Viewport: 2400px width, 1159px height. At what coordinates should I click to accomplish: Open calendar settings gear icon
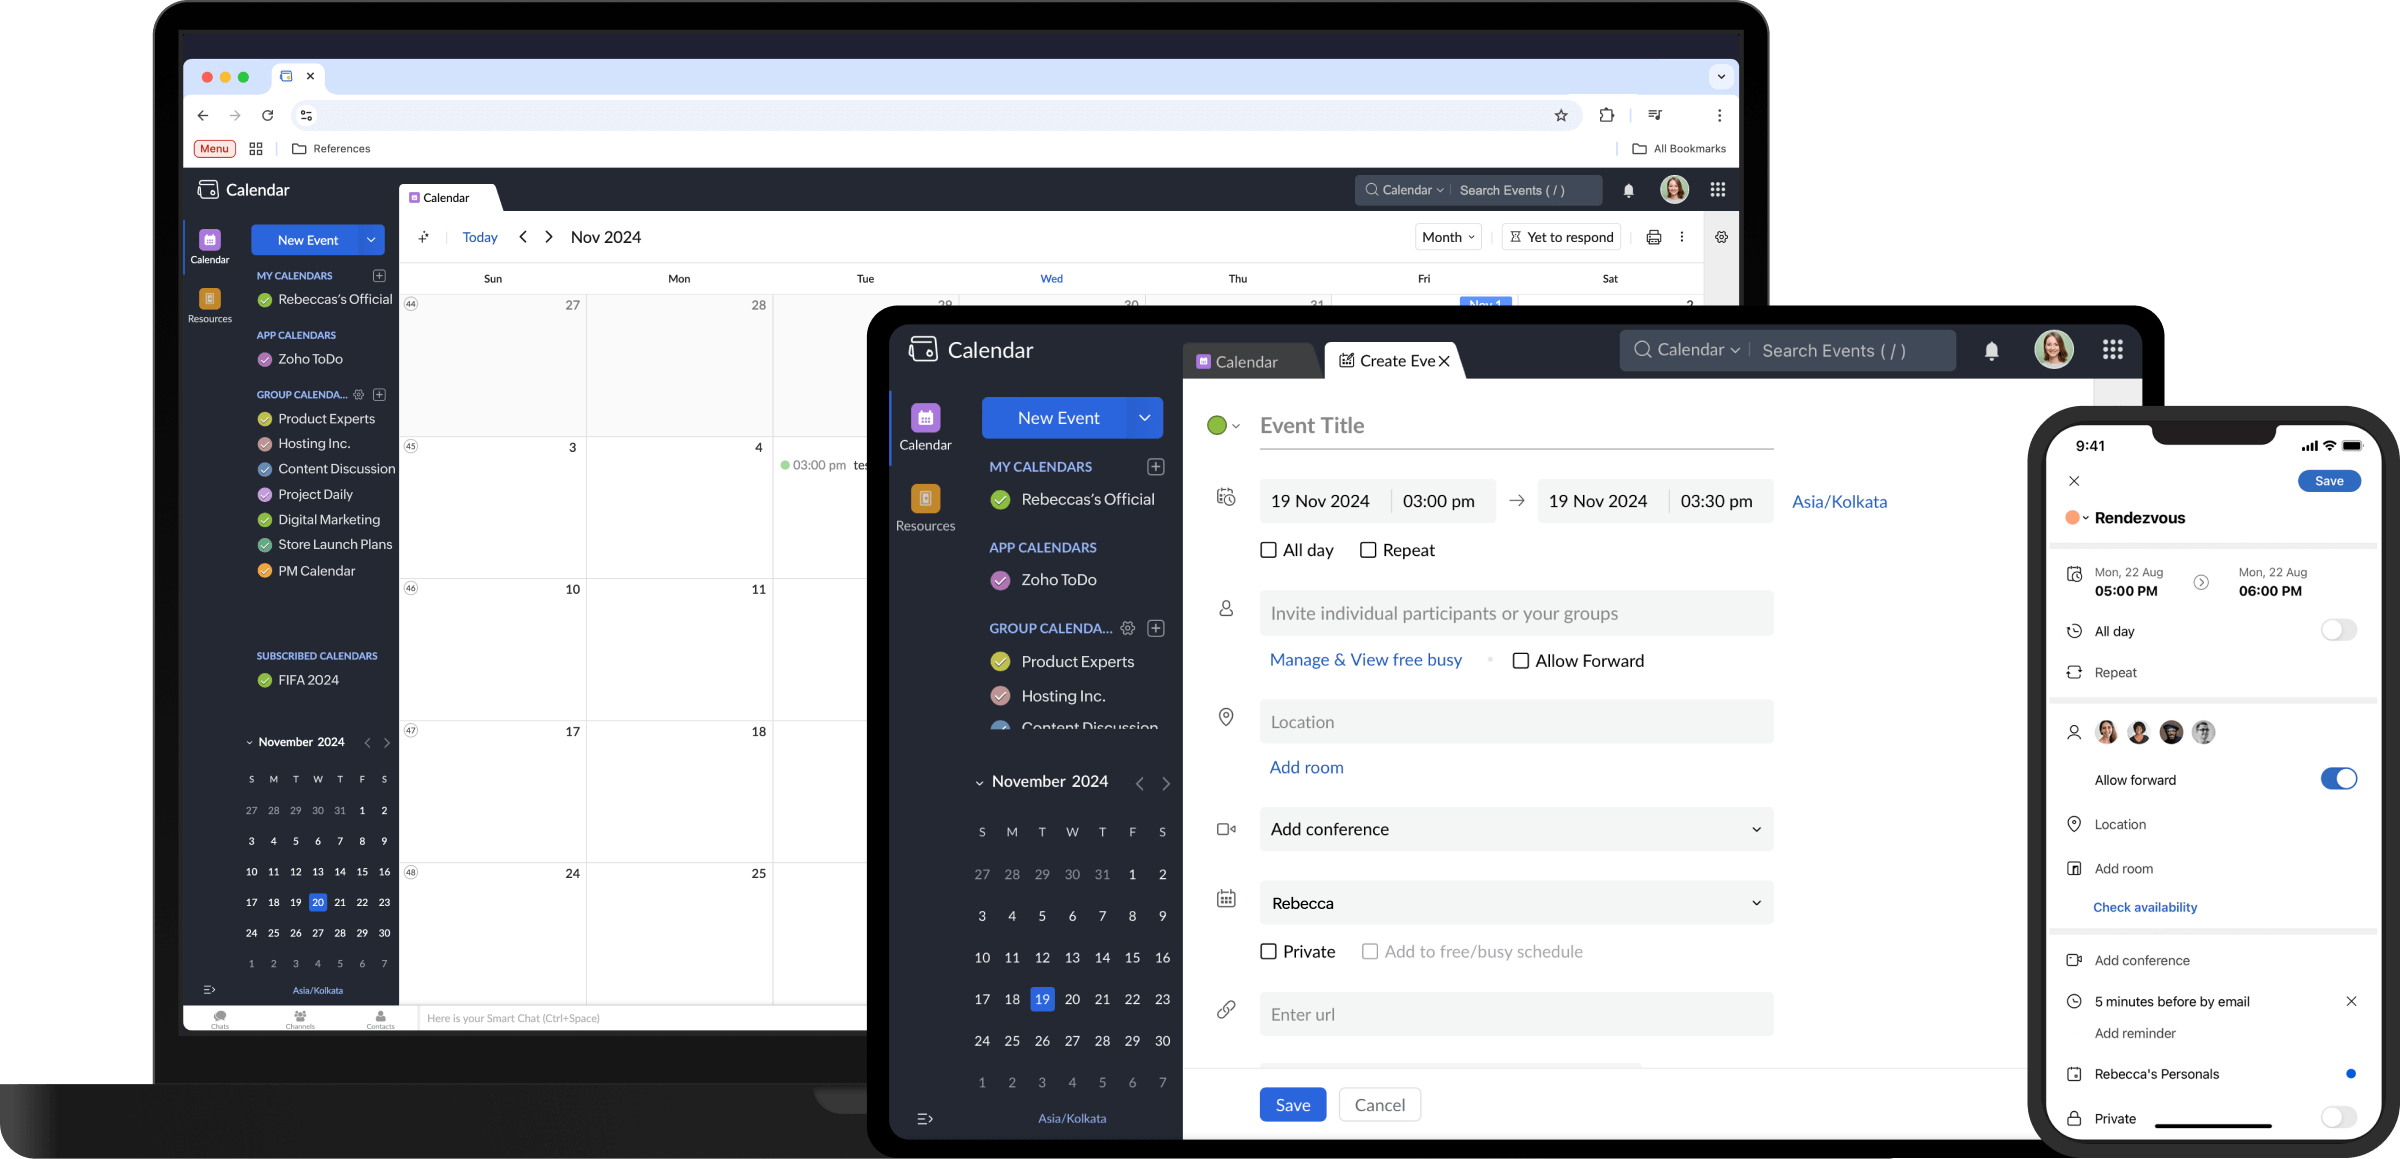pyautogui.click(x=1721, y=238)
